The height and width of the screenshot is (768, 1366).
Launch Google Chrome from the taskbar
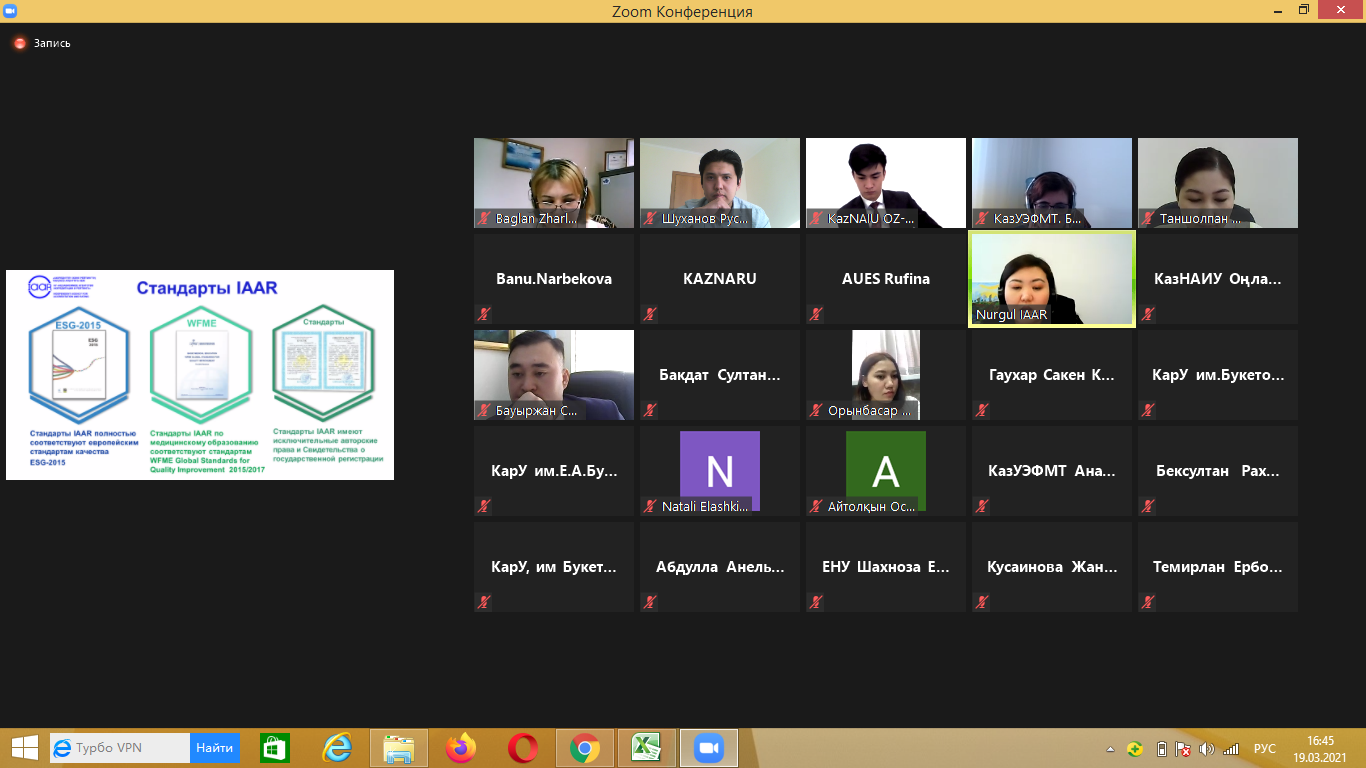(585, 748)
